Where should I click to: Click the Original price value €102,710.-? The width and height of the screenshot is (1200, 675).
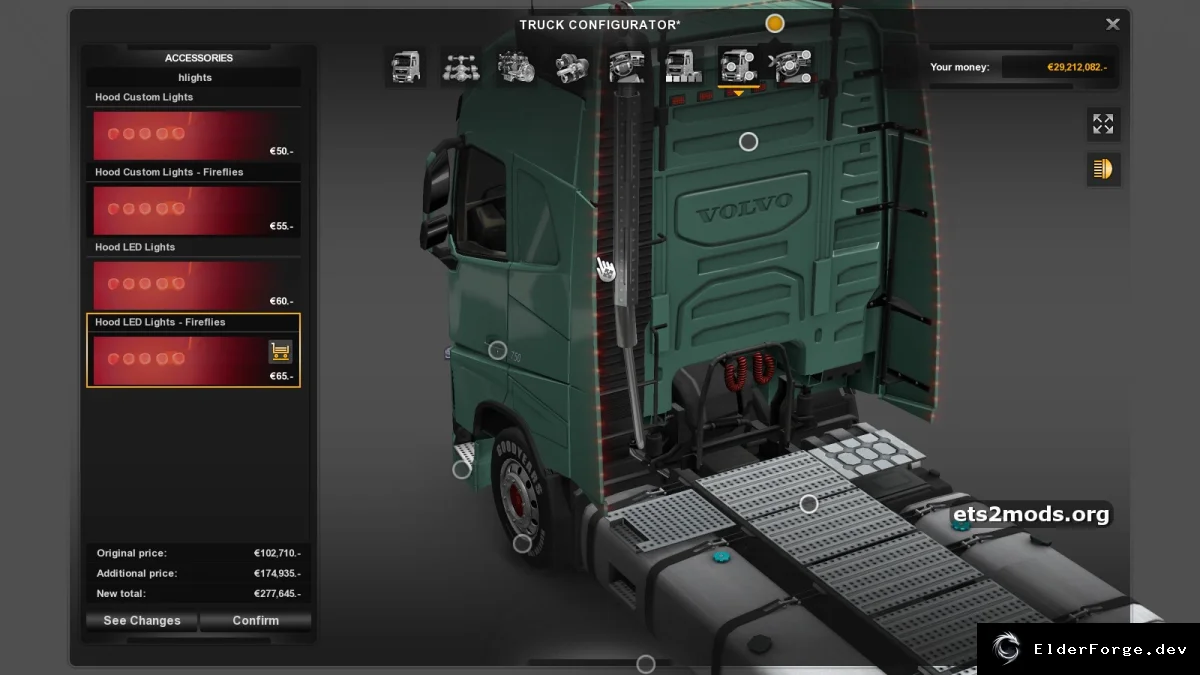[x=277, y=553]
